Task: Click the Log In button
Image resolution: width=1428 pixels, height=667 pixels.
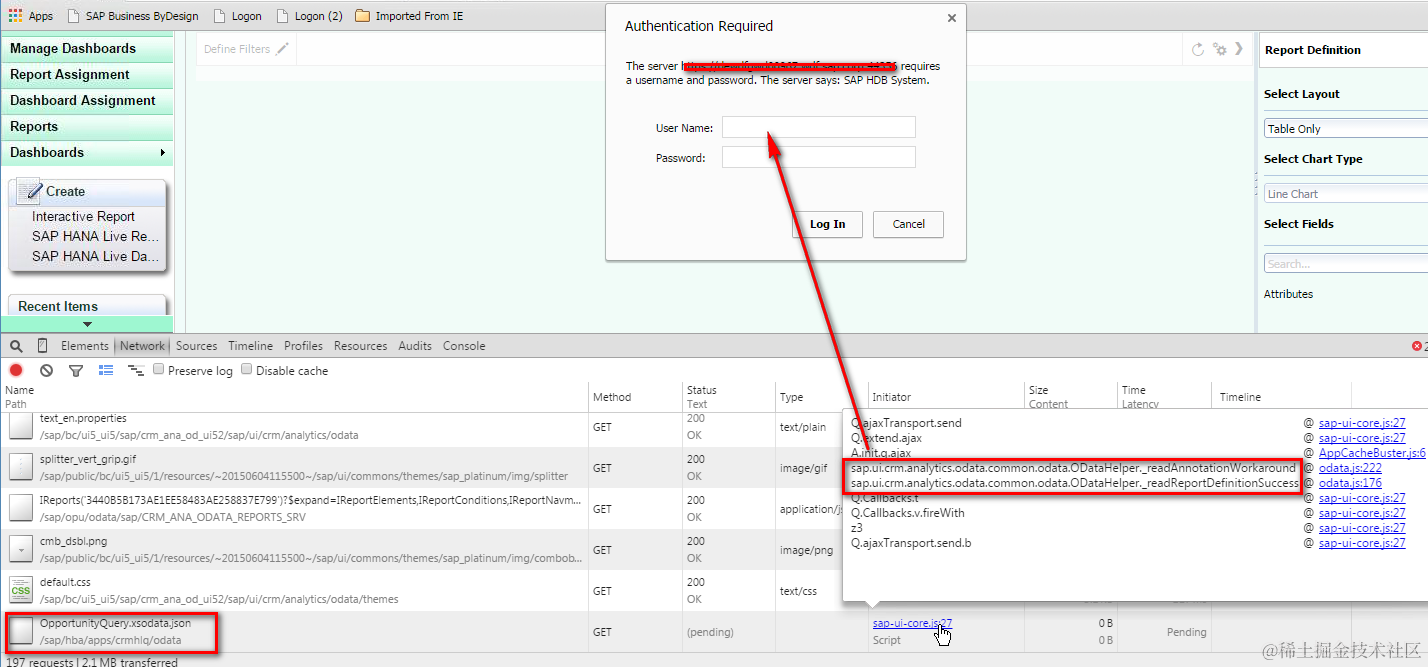Action: tap(827, 224)
